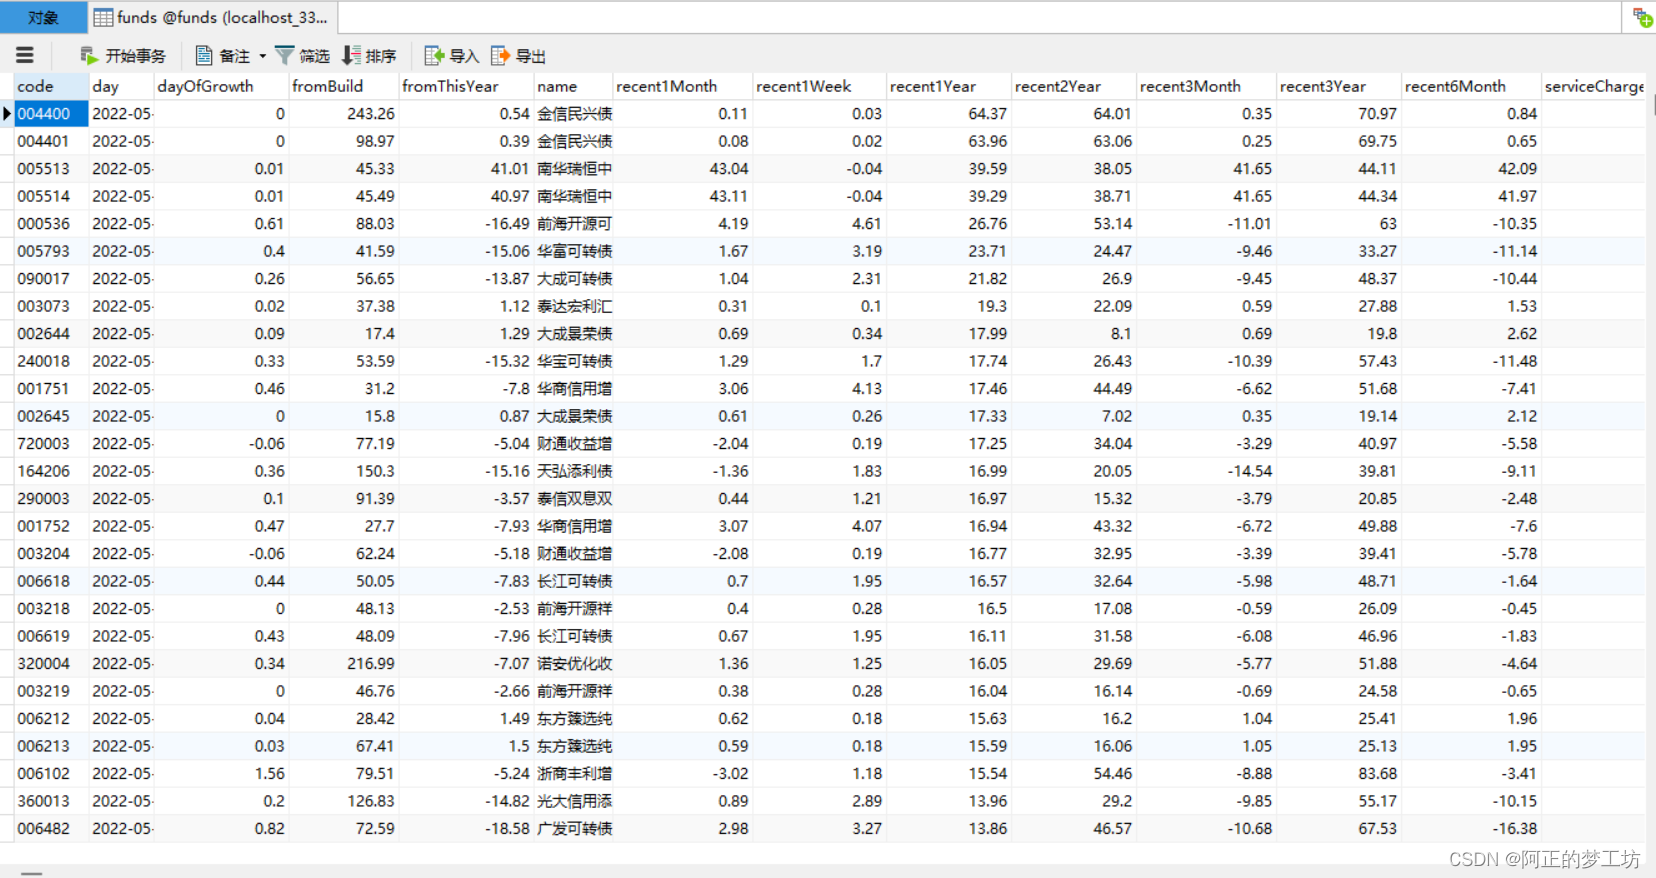Click name cell 浙商丰利增

coord(574,774)
